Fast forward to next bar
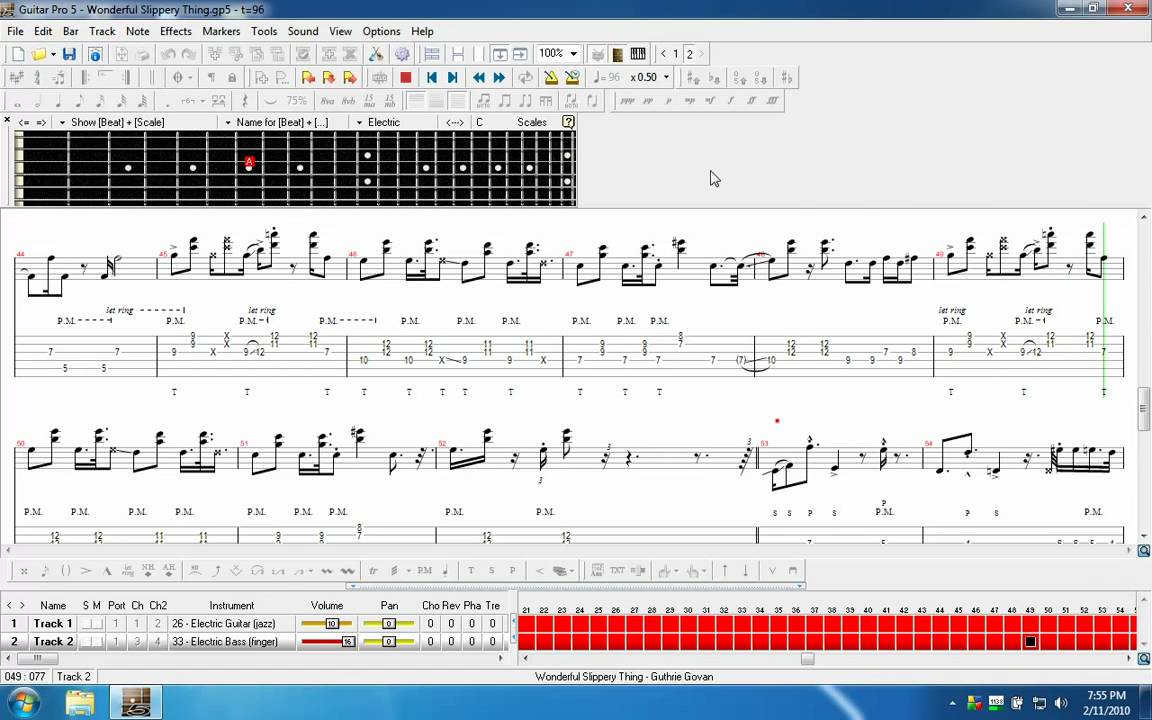Image resolution: width=1152 pixels, height=720 pixels. point(500,77)
